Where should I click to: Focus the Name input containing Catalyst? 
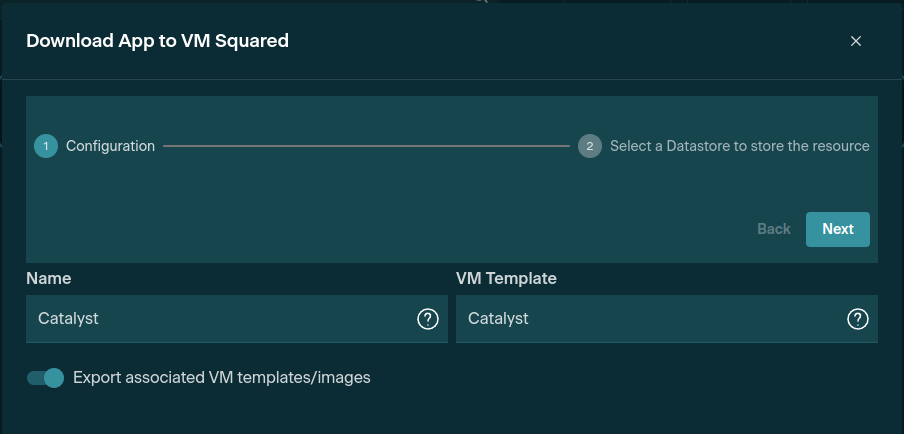(x=220, y=319)
